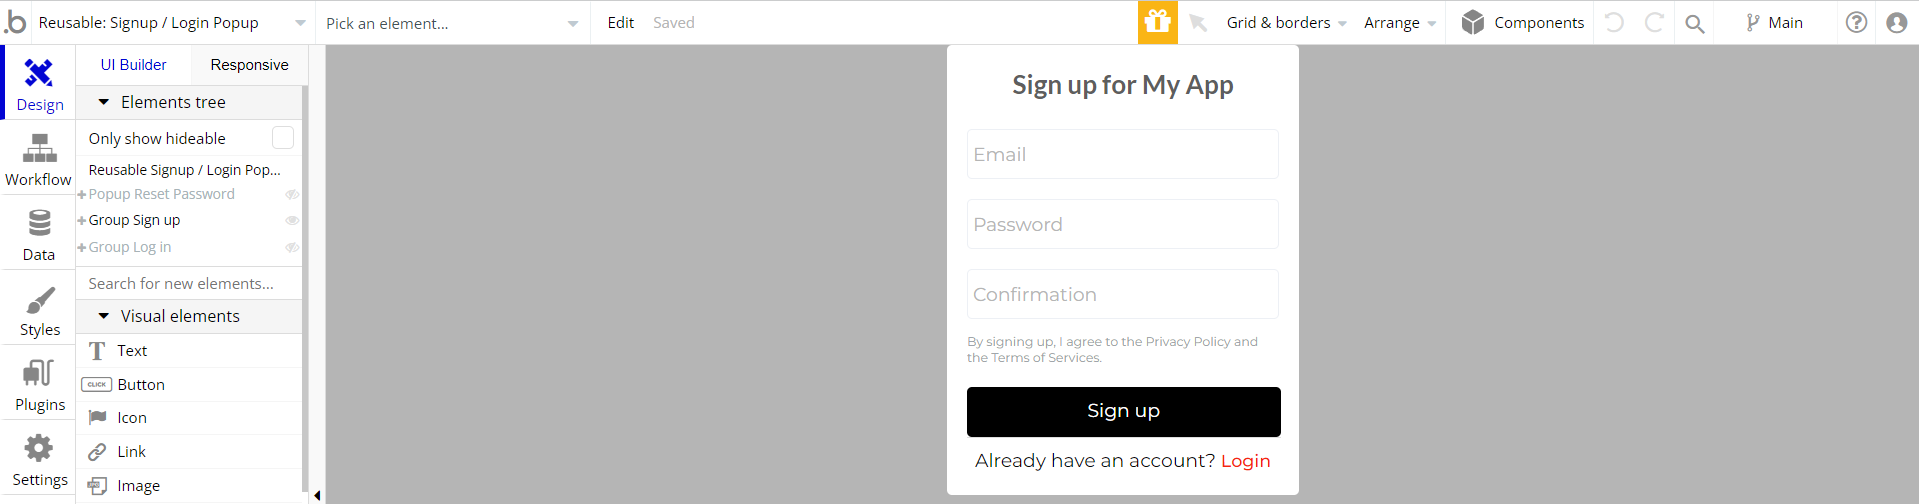Image resolution: width=1919 pixels, height=504 pixels.
Task: Collapse the Elements tree section
Action: 104,102
